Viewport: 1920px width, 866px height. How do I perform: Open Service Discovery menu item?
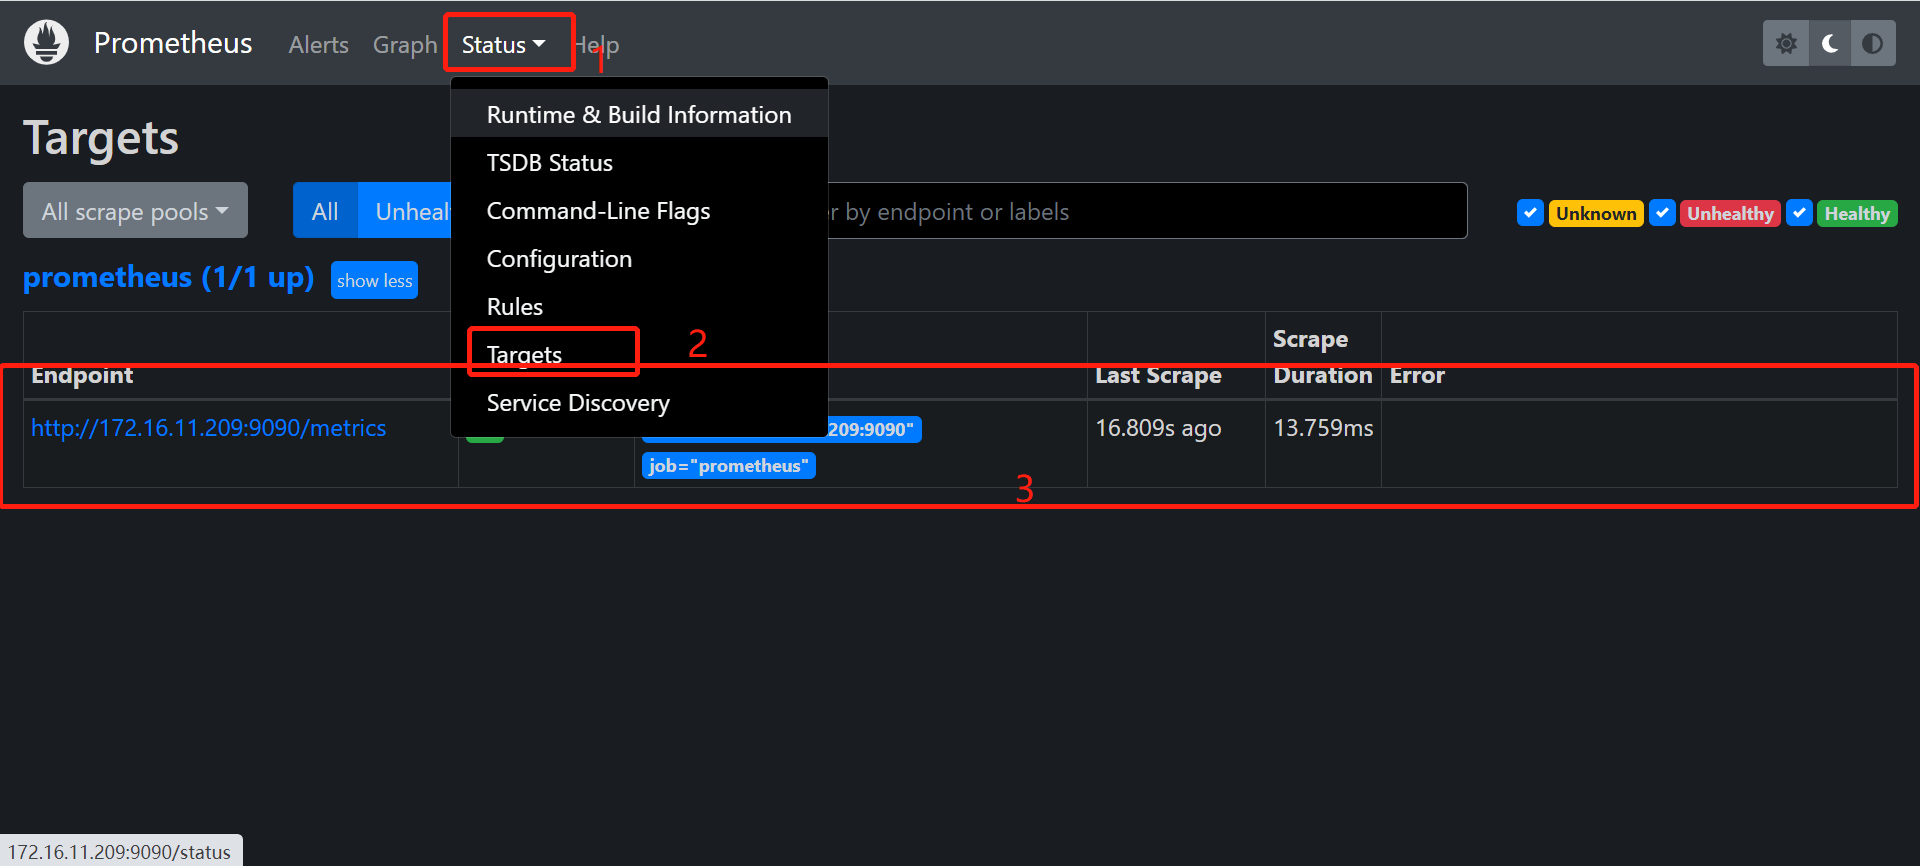(x=578, y=403)
